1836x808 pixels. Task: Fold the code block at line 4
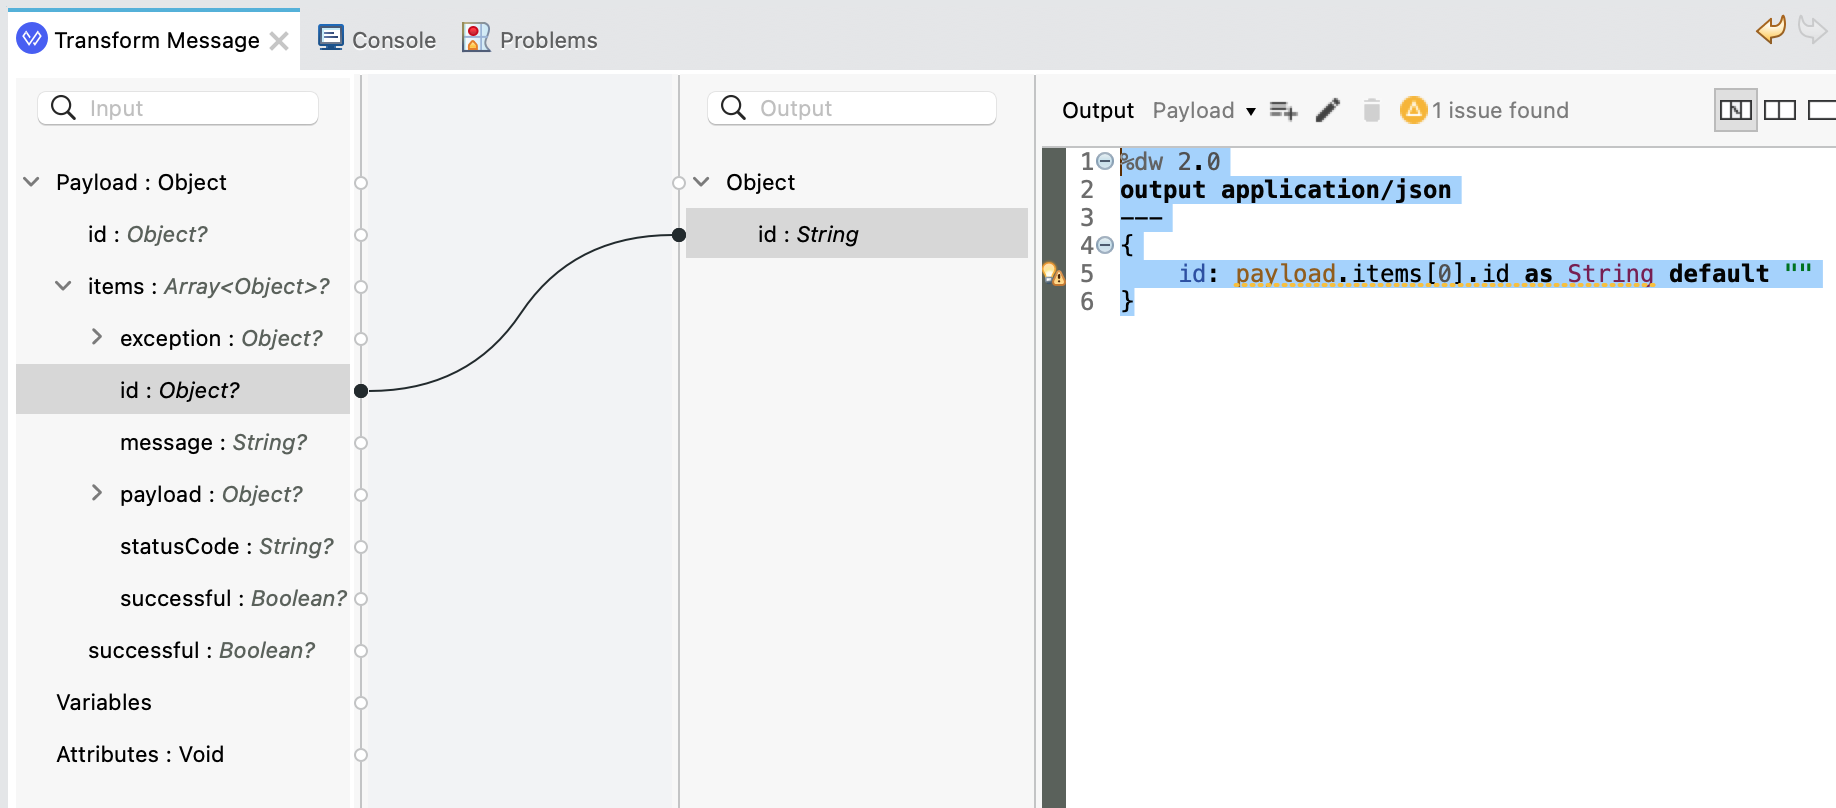coord(1105,245)
